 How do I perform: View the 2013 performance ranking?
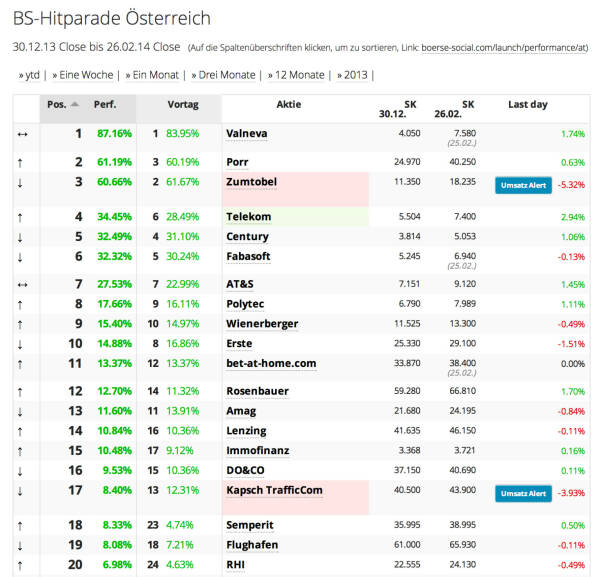point(356,75)
